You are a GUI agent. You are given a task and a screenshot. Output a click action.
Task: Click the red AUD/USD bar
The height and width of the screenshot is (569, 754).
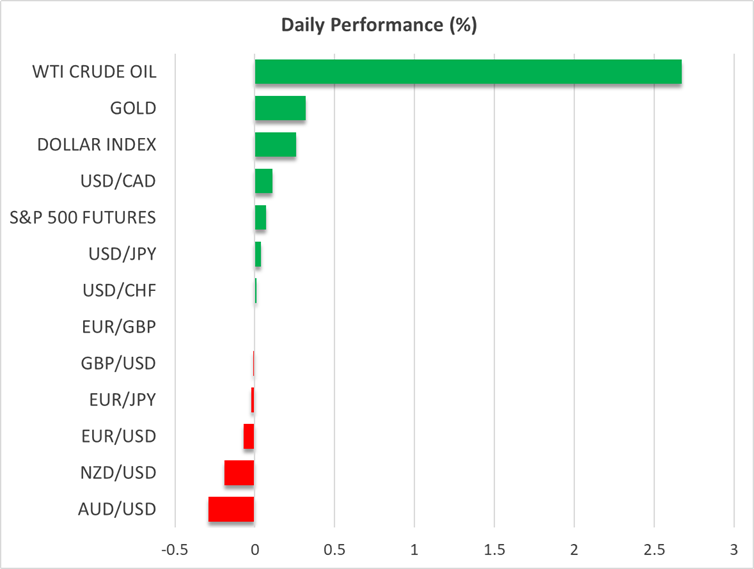[x=231, y=509]
